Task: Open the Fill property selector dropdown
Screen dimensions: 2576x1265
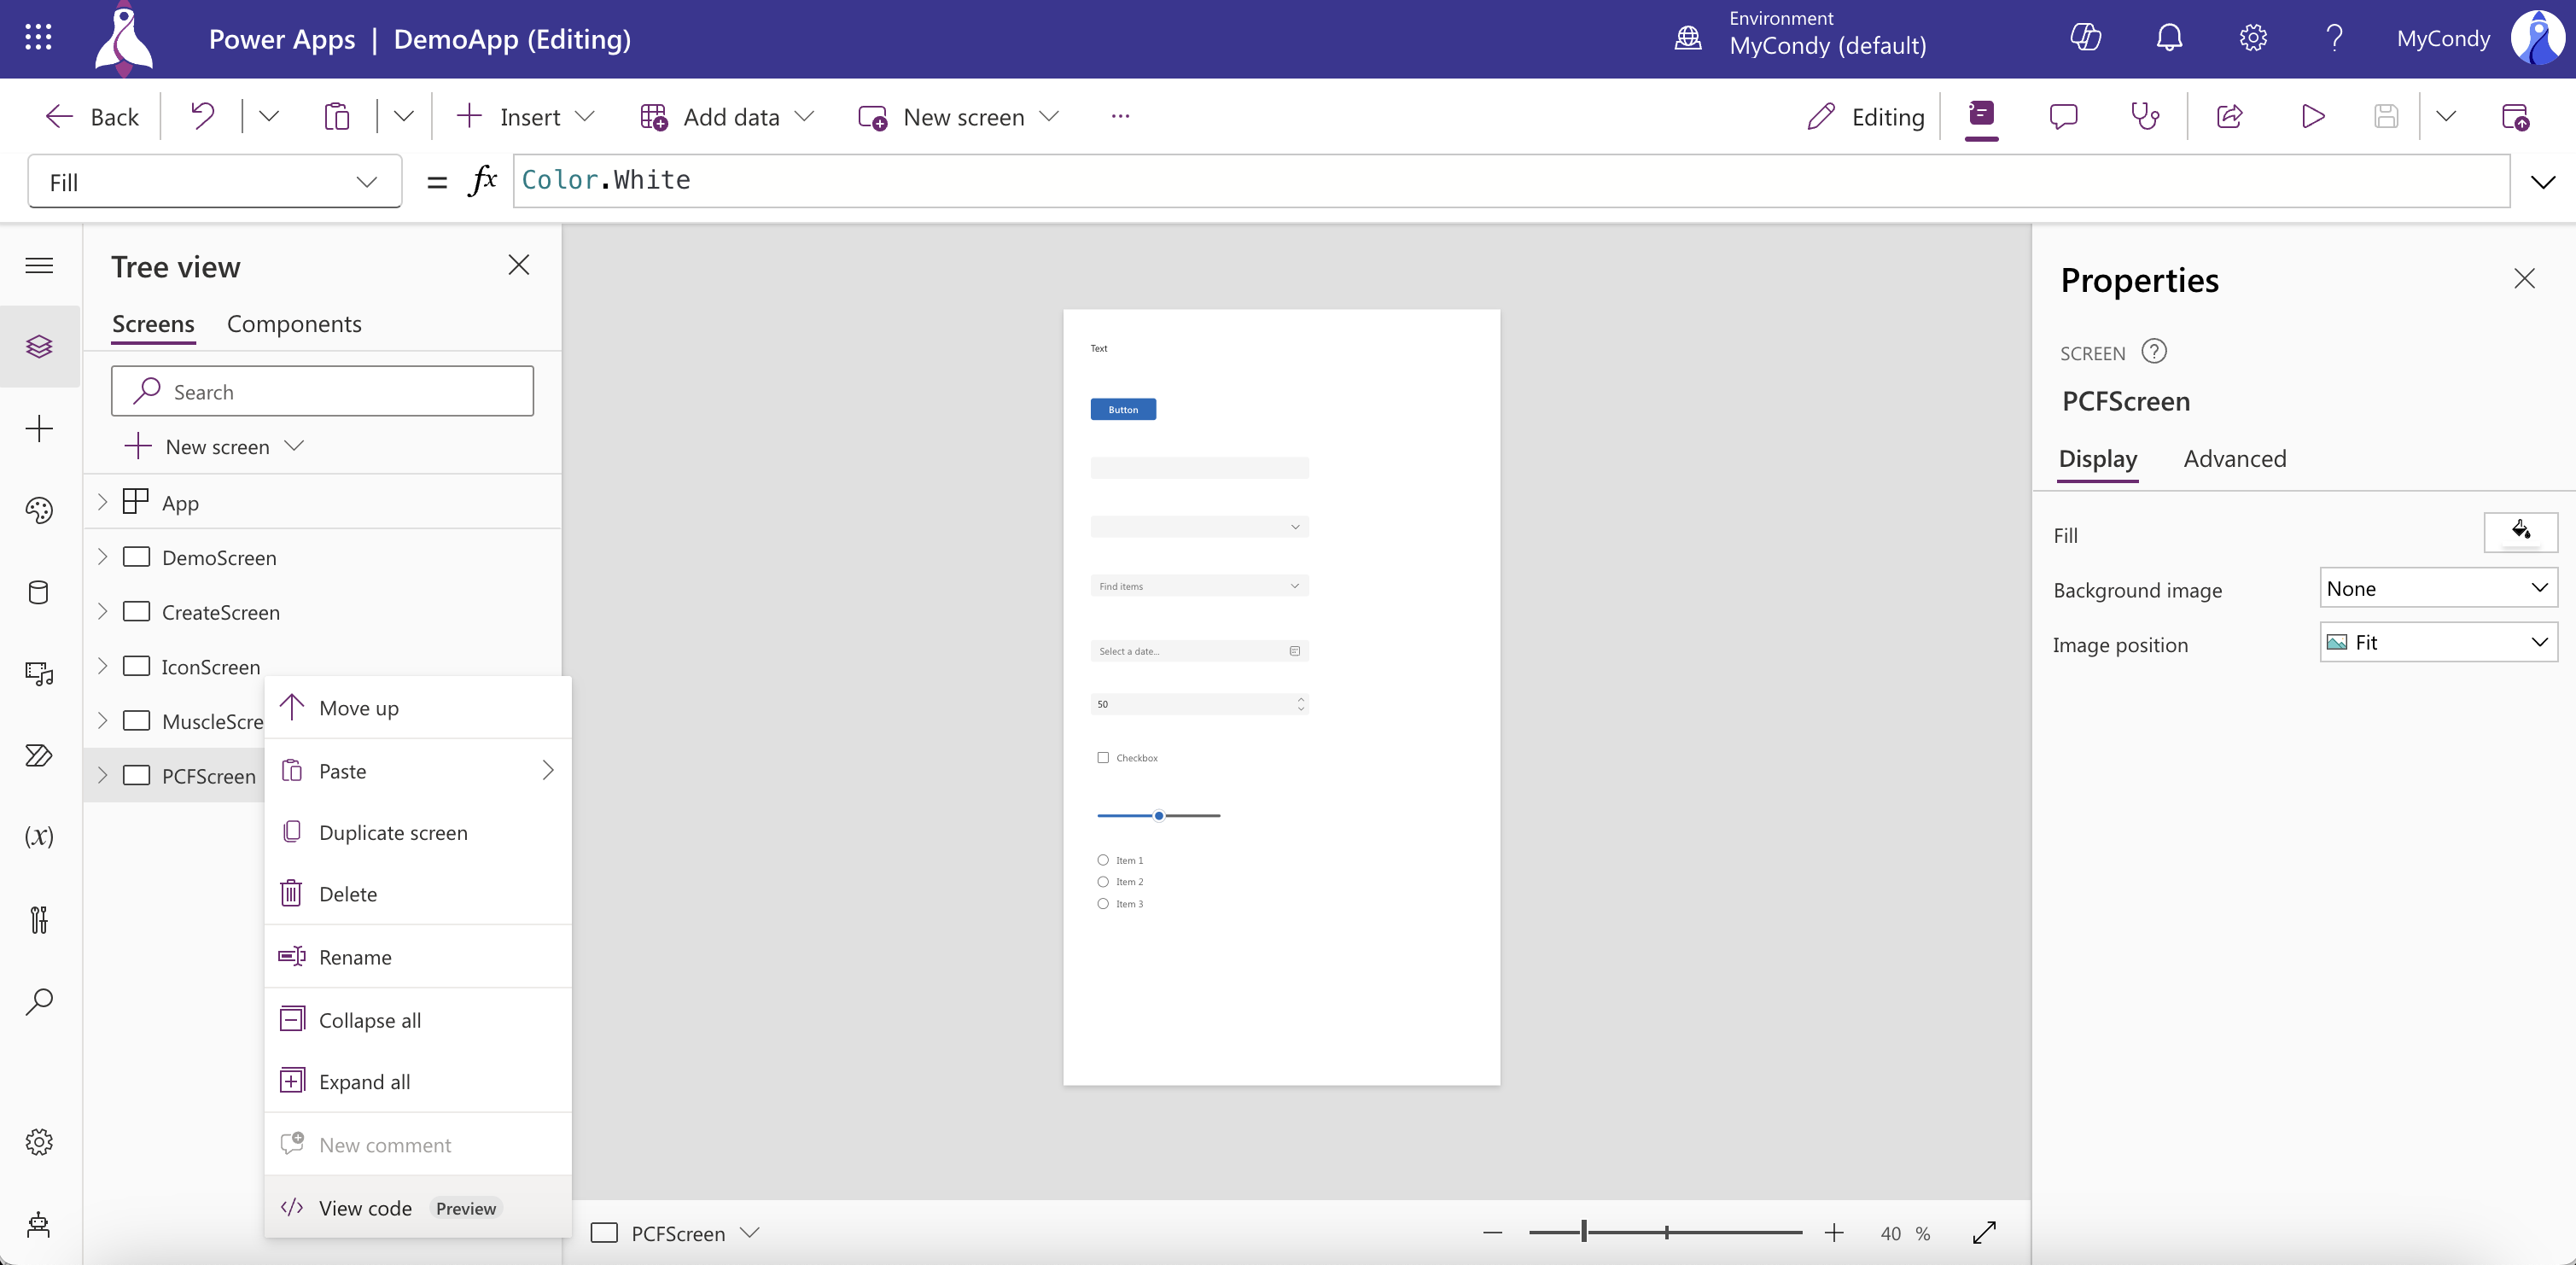Action: click(x=214, y=182)
